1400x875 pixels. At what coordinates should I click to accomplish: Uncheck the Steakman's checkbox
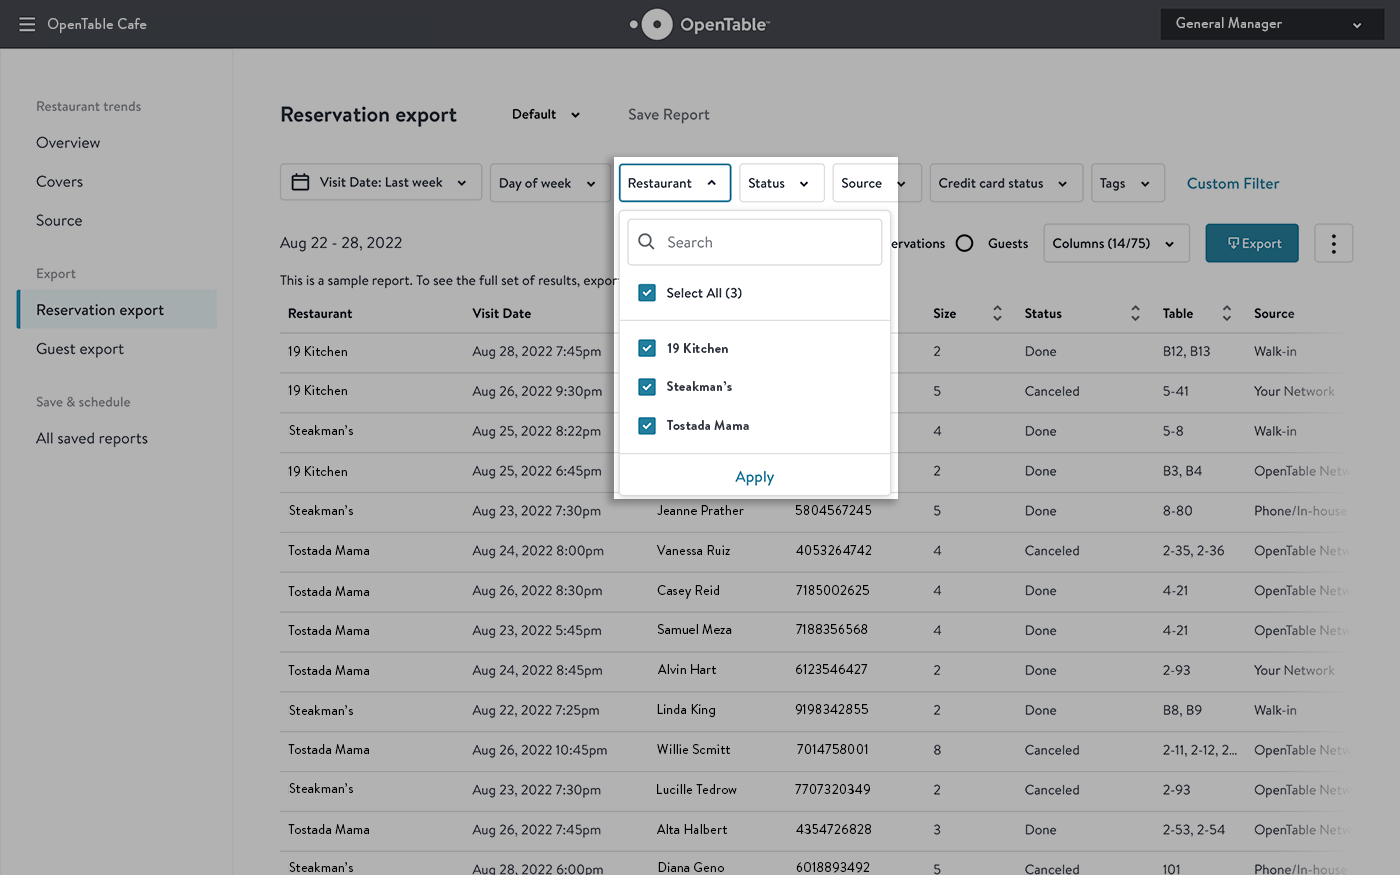tap(647, 386)
